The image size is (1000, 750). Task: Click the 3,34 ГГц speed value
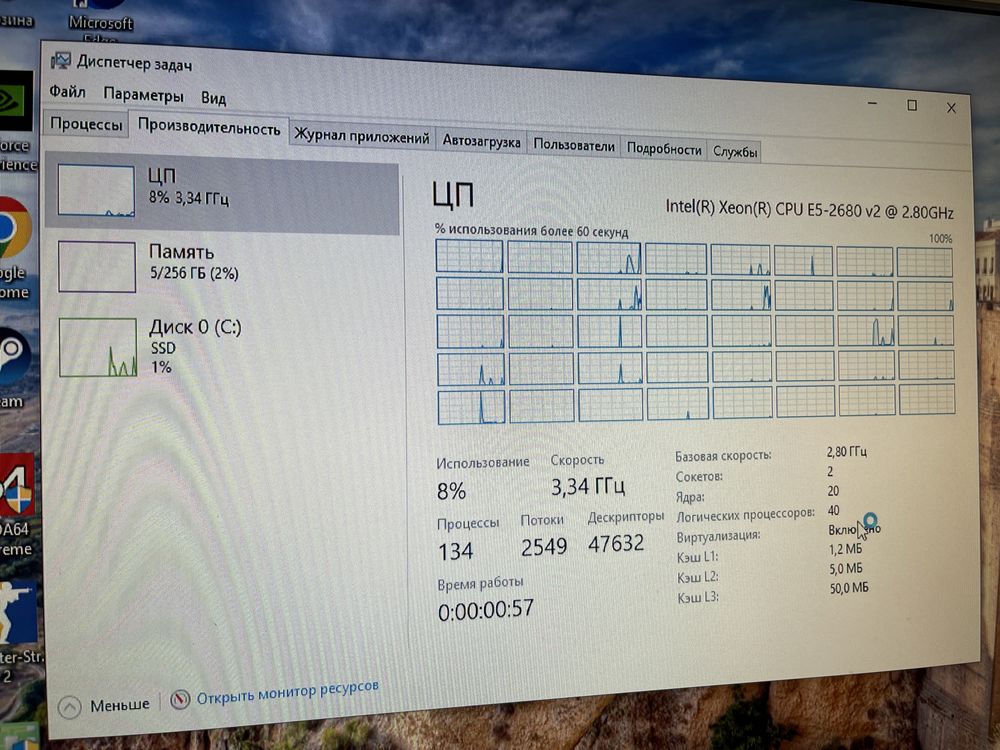[587, 487]
